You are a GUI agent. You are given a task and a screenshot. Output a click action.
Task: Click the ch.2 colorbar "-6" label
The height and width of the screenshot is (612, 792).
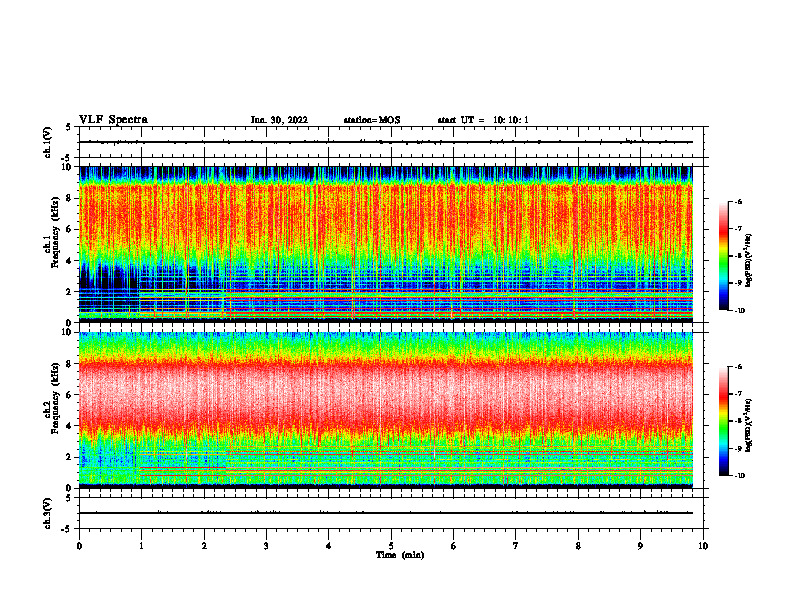point(738,367)
